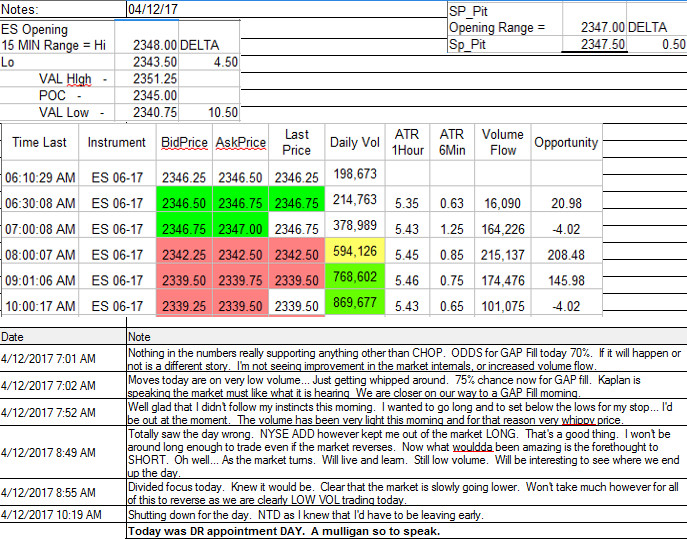Select the daily volume 198,673

pos(355,174)
